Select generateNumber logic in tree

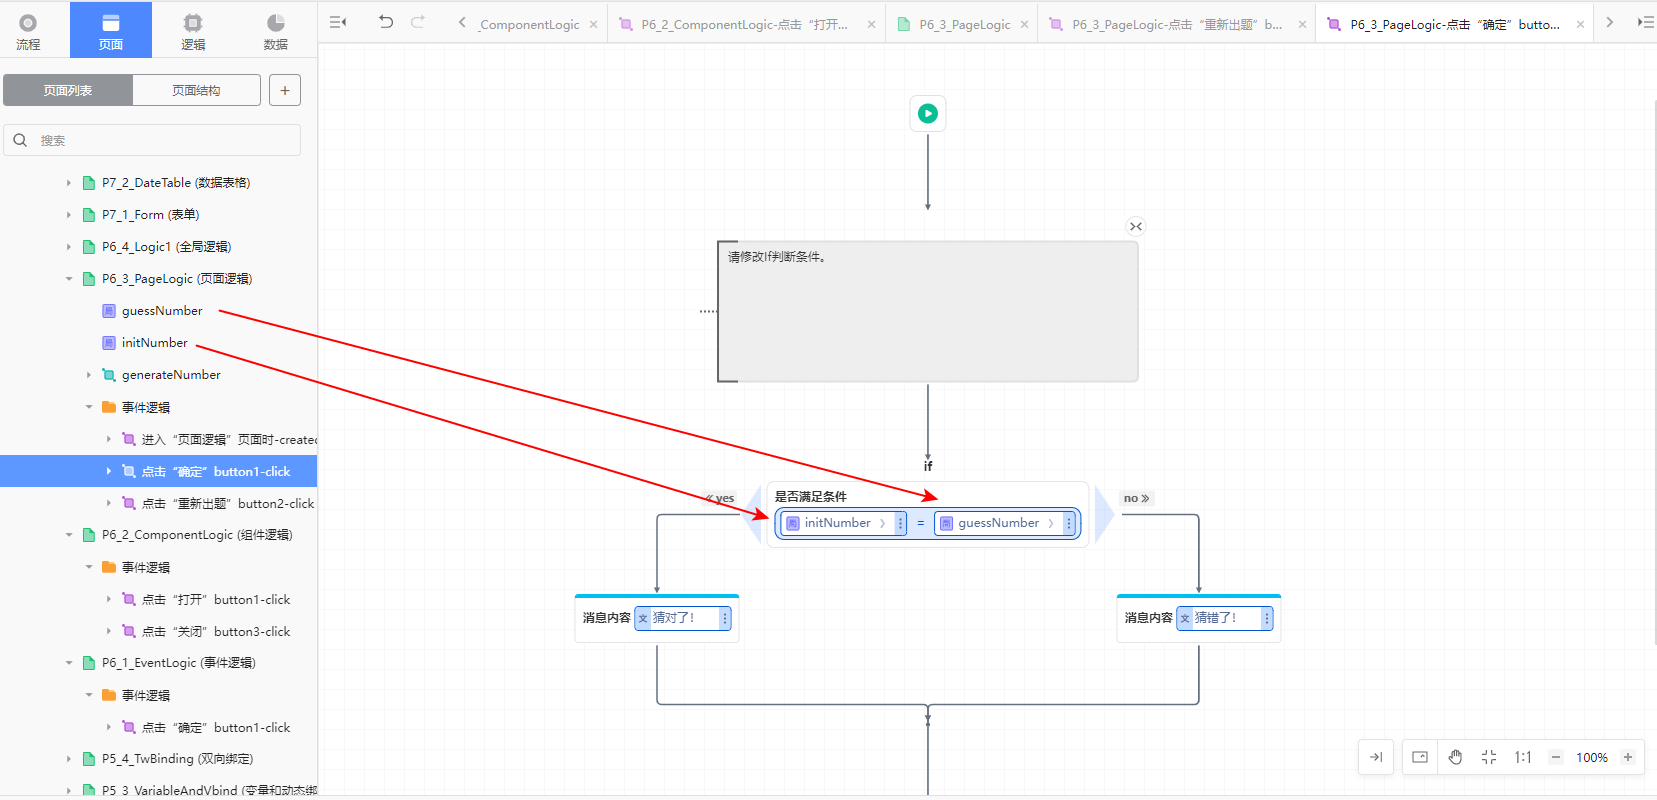coord(171,375)
